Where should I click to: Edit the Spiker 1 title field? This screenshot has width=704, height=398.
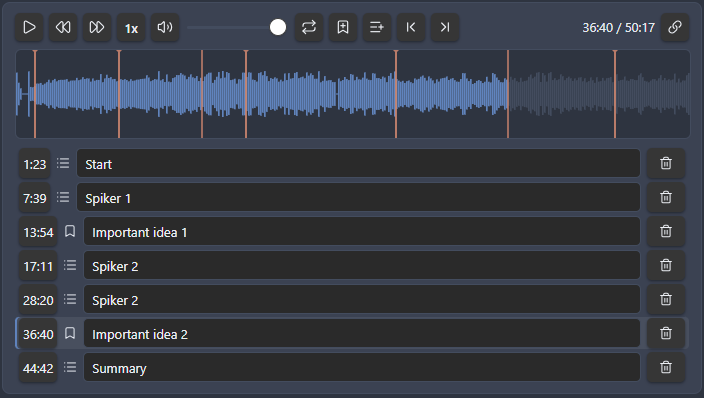tap(358, 198)
